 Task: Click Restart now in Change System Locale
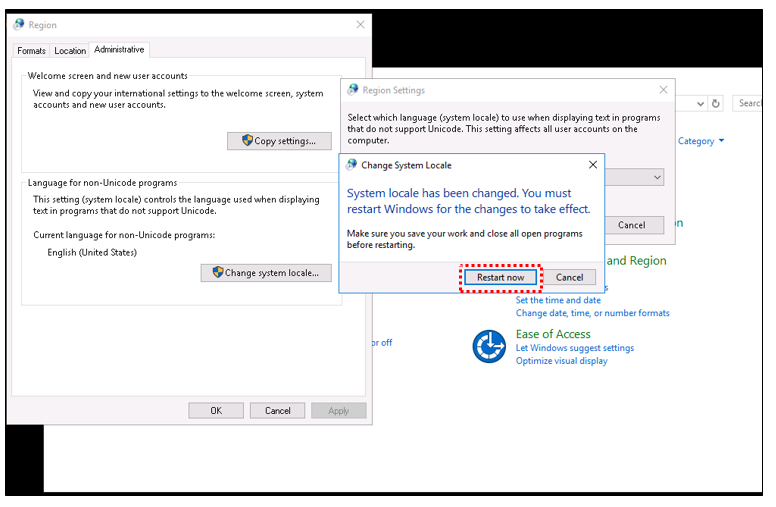(x=500, y=278)
